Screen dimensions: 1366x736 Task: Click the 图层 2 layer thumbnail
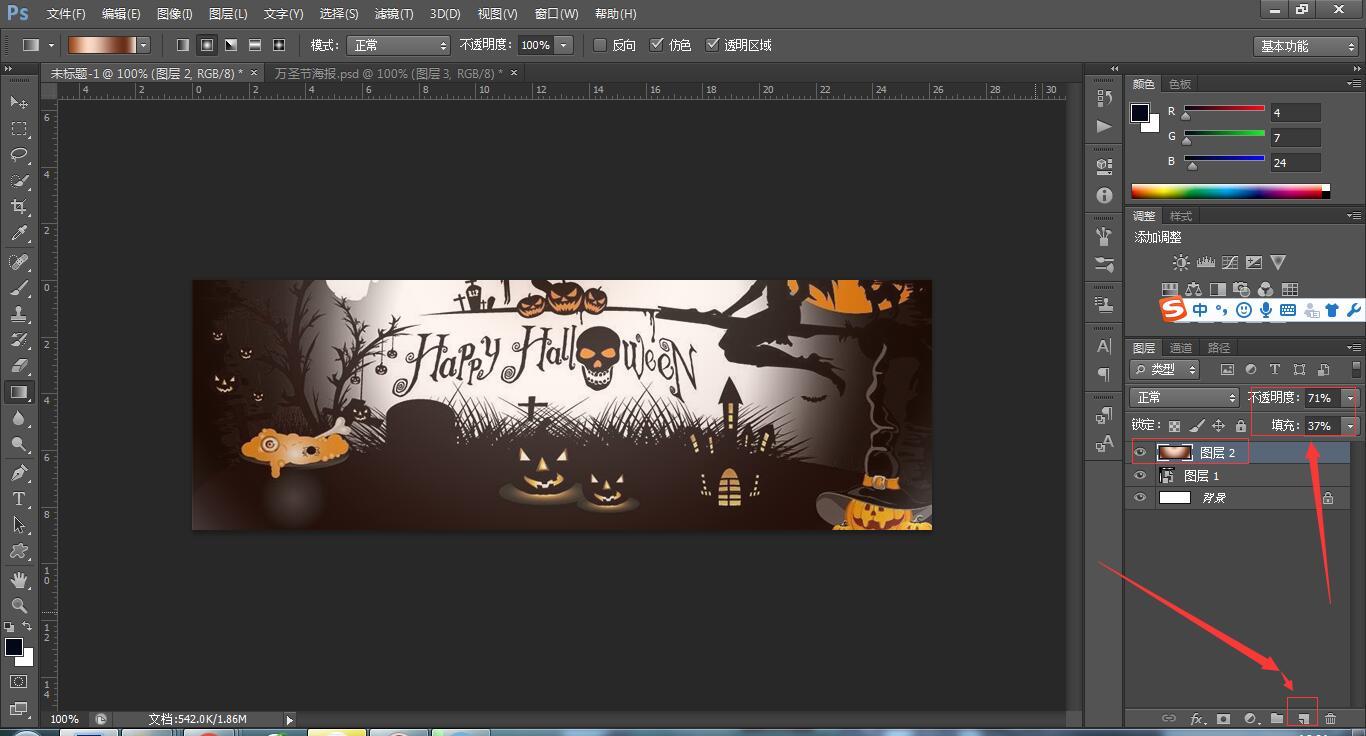tap(1174, 453)
